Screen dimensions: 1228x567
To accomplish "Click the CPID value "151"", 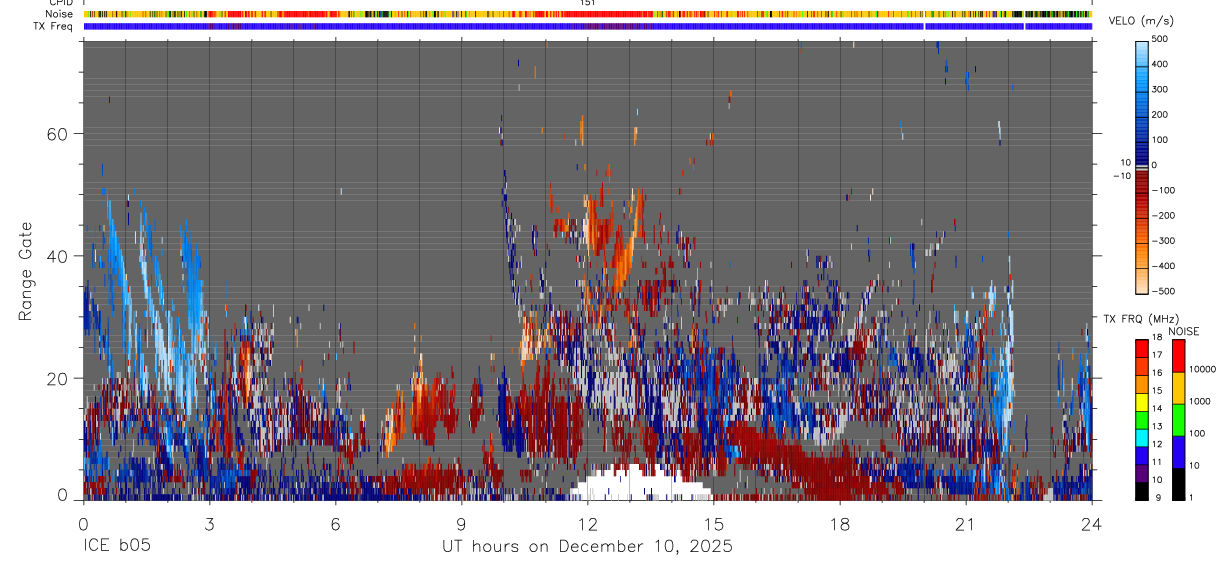I will [x=587, y=3].
